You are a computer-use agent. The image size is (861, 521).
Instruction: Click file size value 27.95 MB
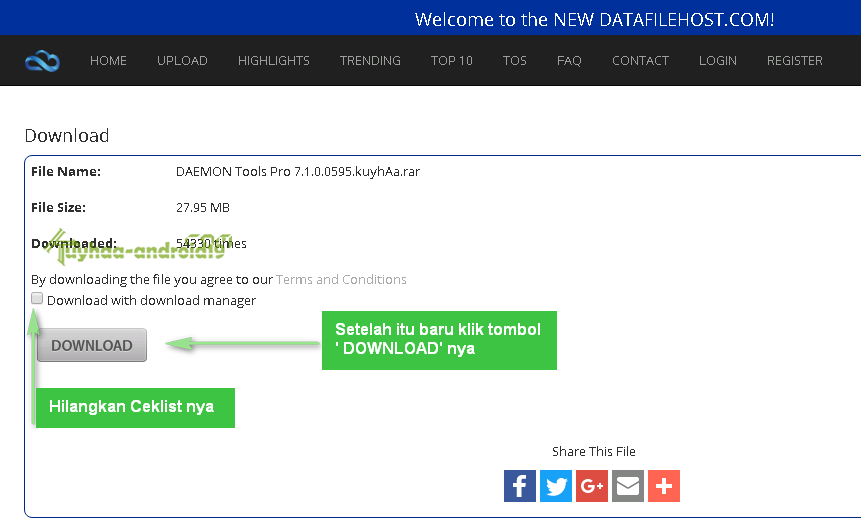203,208
